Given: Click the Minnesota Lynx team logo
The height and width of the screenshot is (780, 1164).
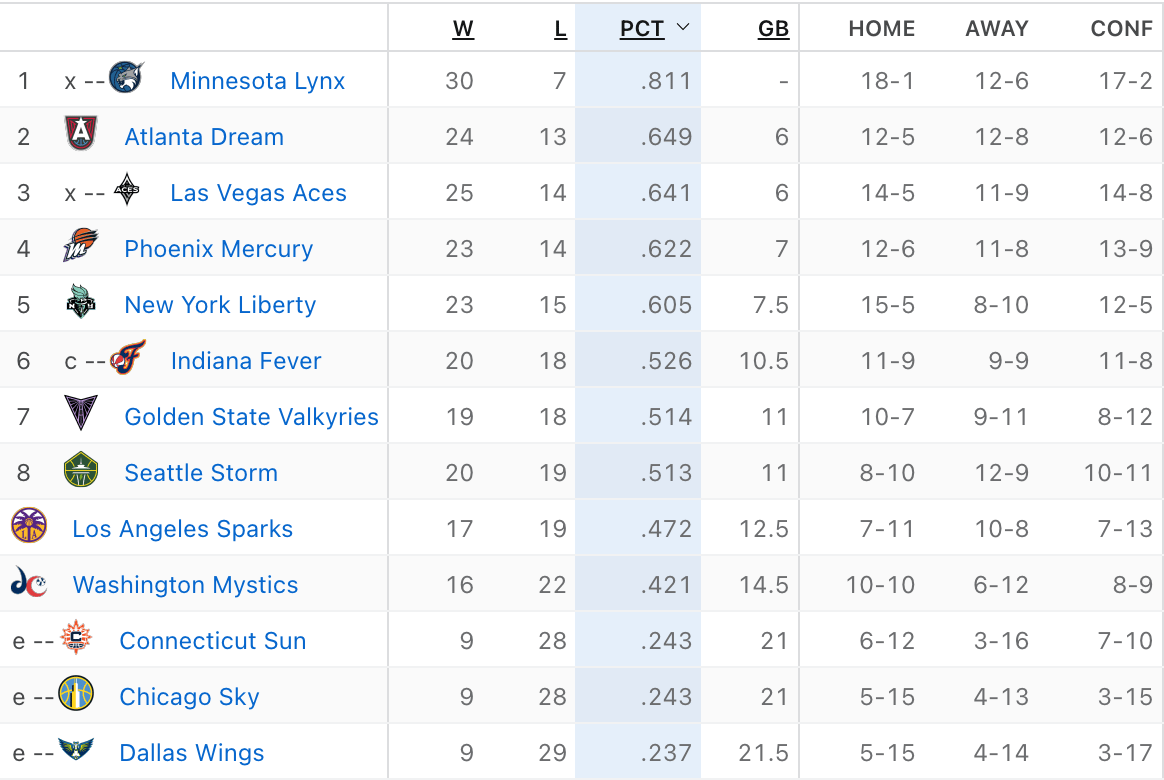Looking at the screenshot, I should click(126, 77).
